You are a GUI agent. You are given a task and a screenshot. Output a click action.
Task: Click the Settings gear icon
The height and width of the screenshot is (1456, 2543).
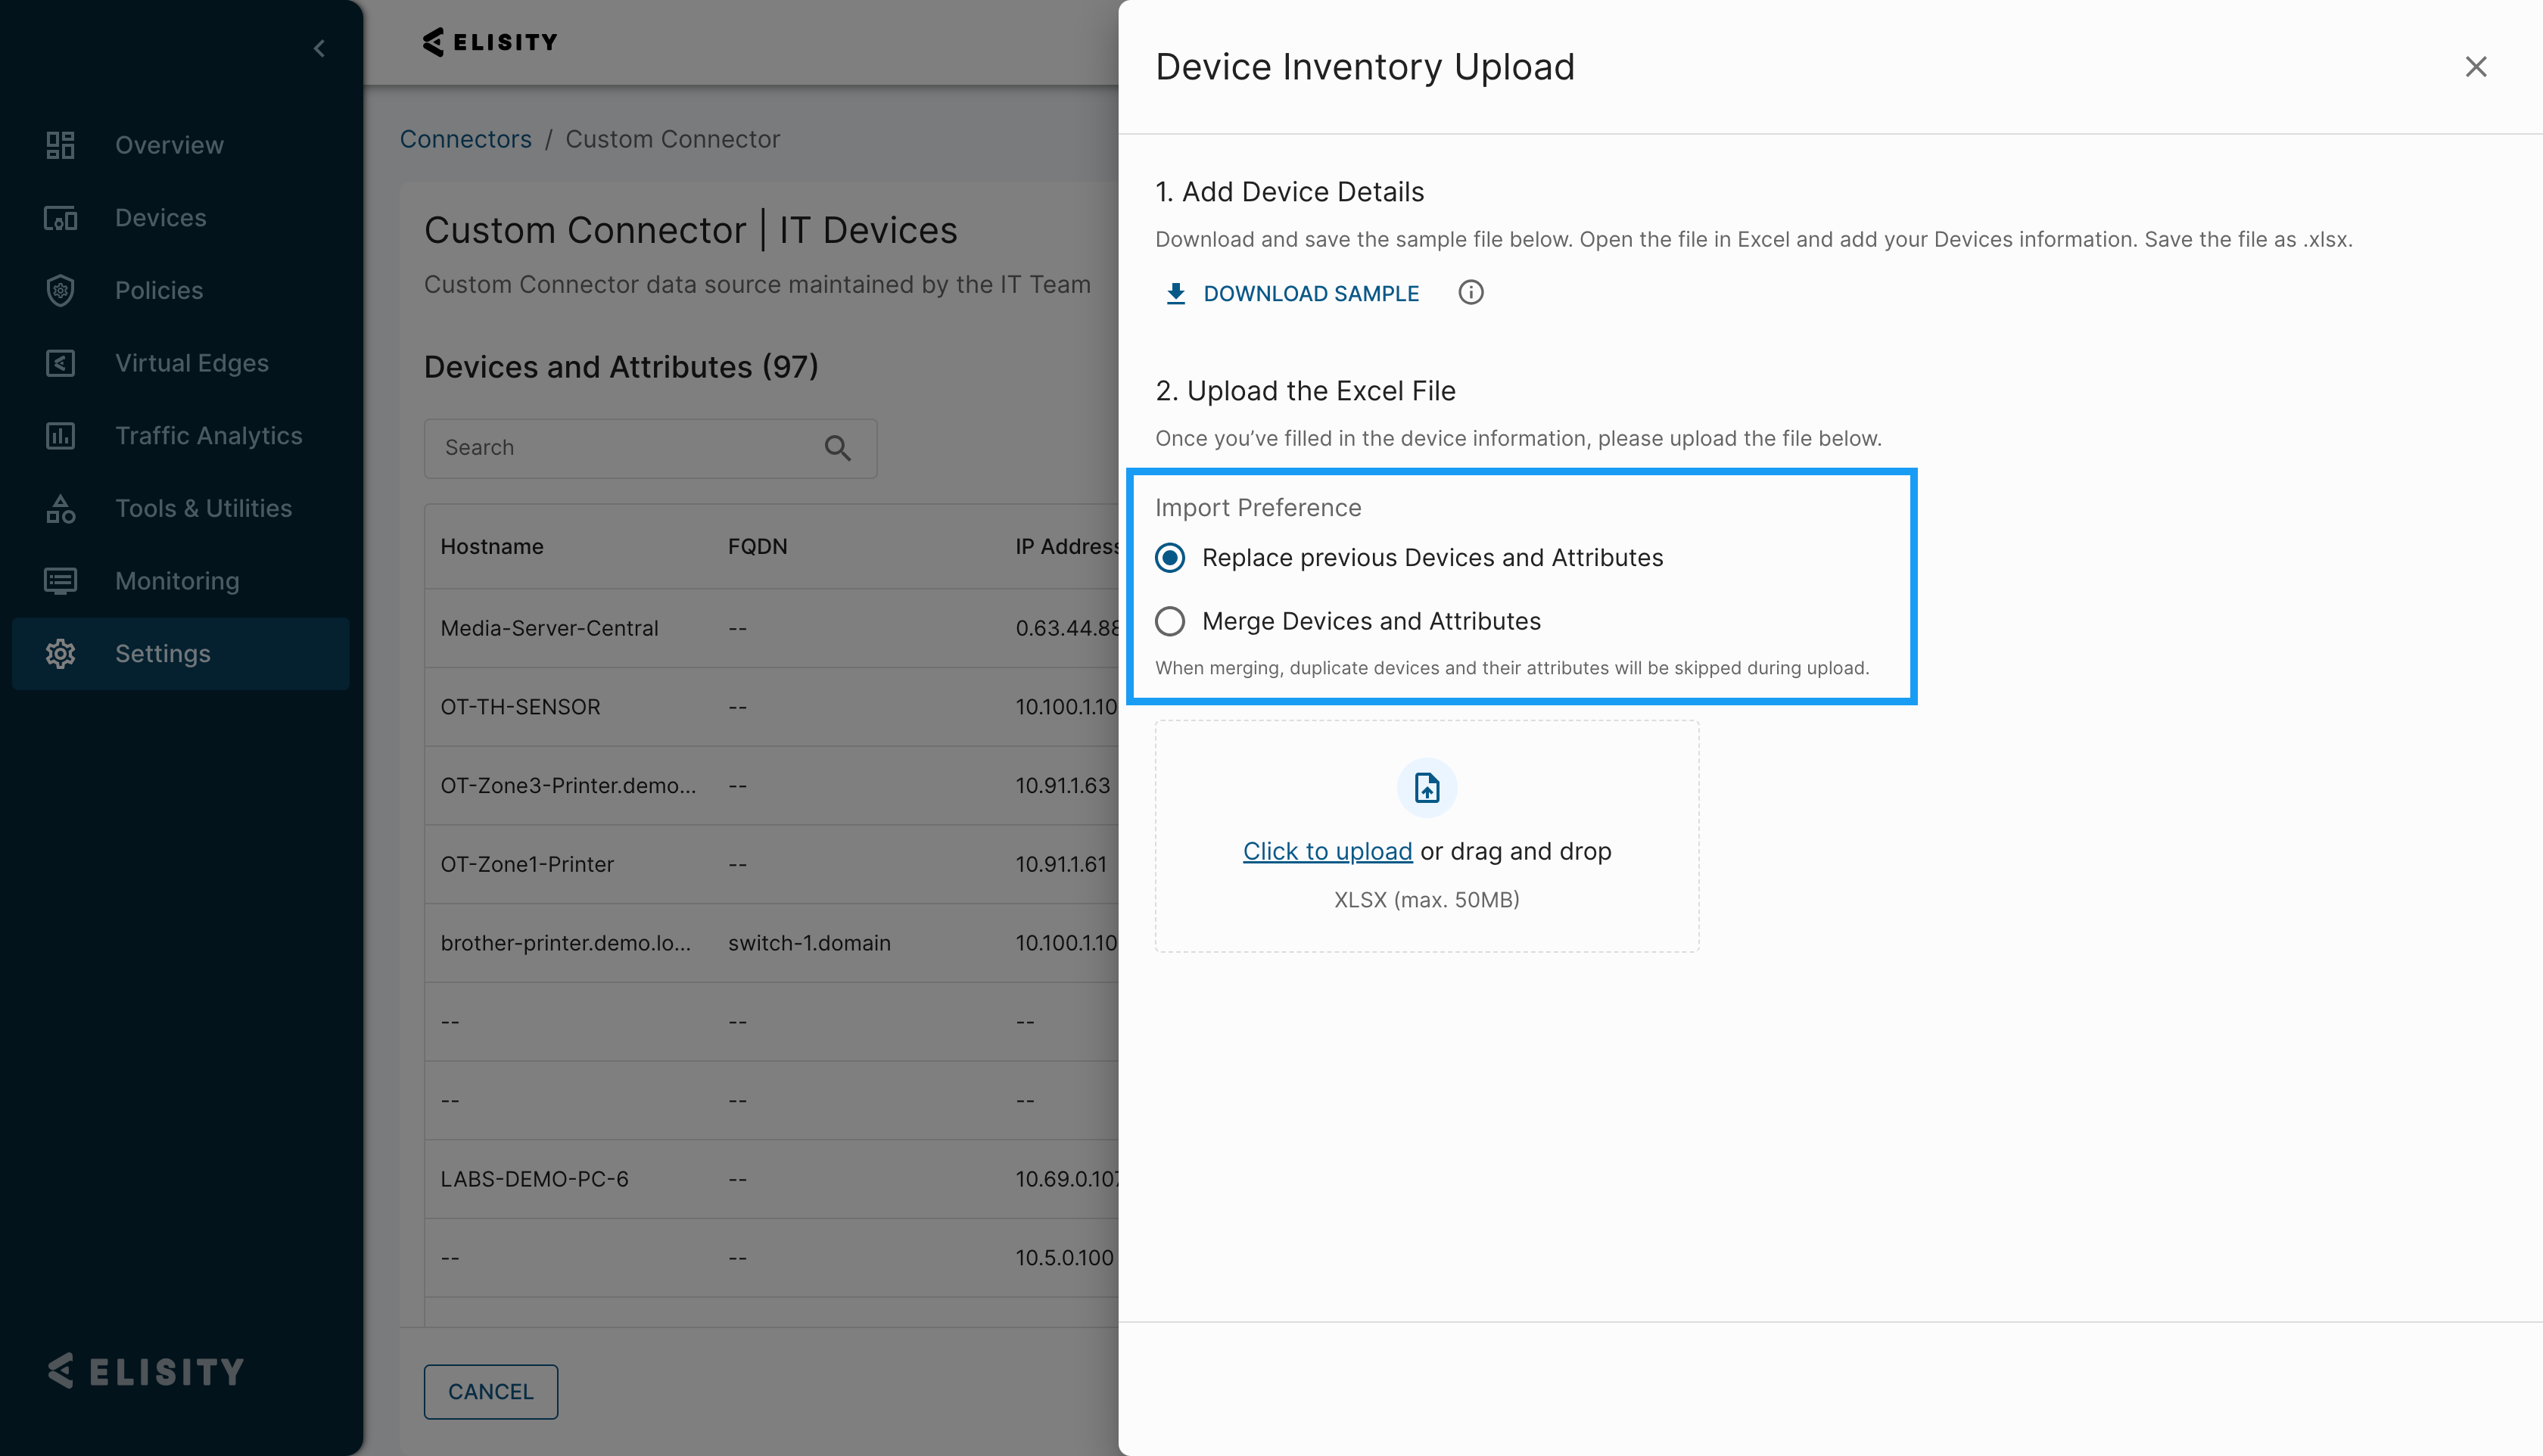tap(60, 654)
